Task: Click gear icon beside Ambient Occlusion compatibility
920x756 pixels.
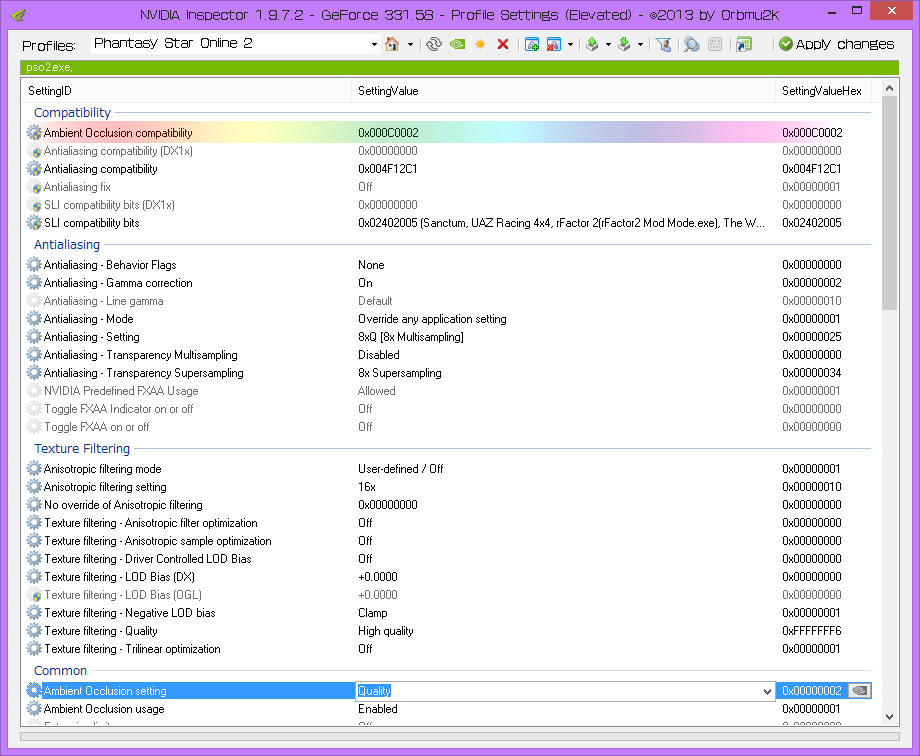Action: point(34,133)
